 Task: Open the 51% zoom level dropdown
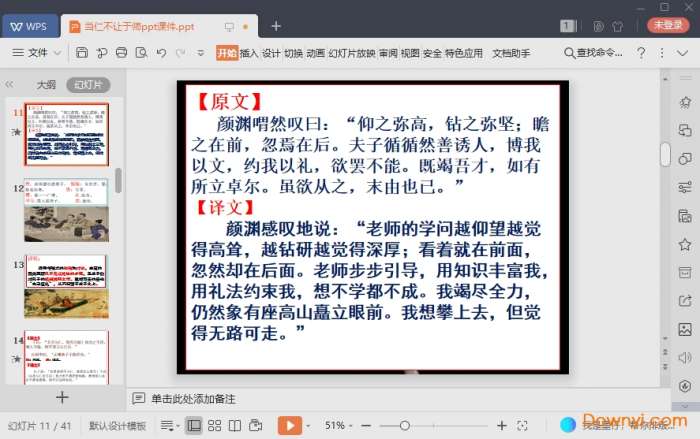click(338, 426)
